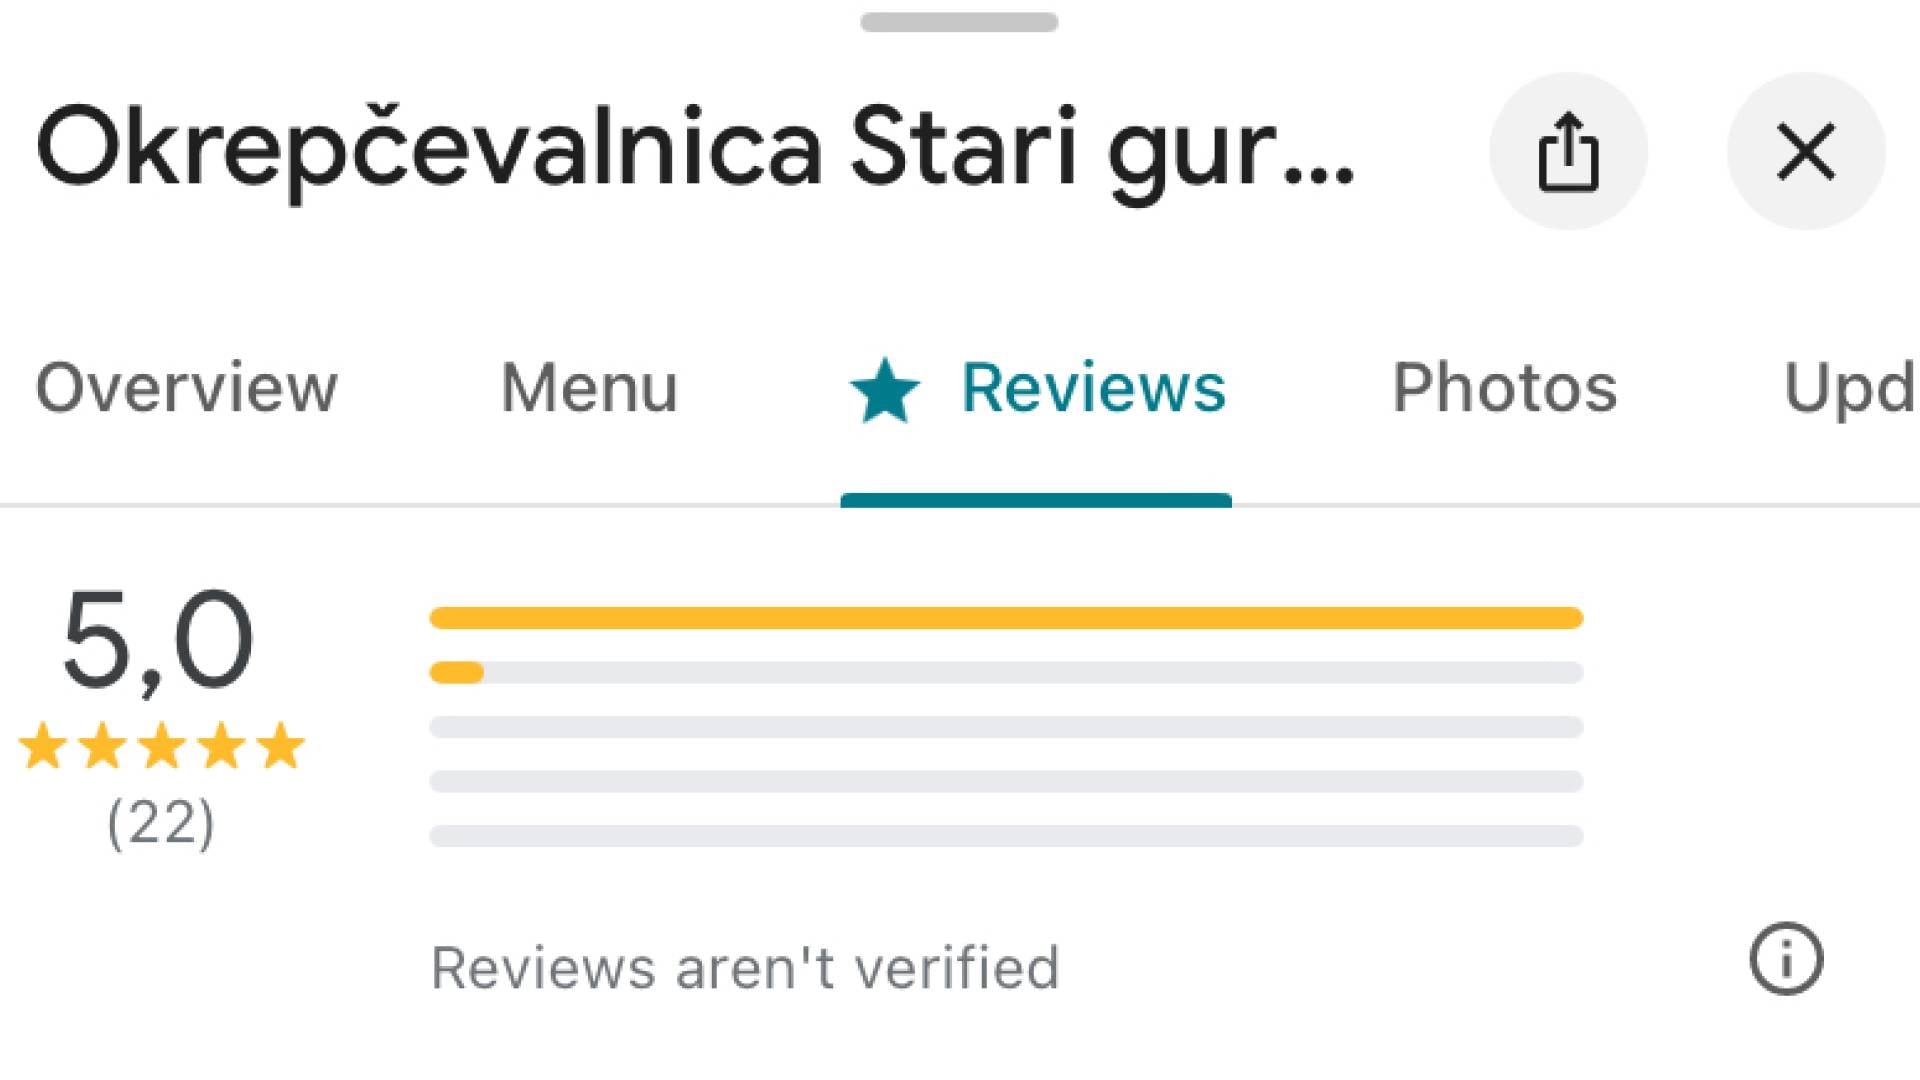Screen dimensions: 1920x1080
Task: Click the one-star rating bar
Action: tap(1006, 836)
